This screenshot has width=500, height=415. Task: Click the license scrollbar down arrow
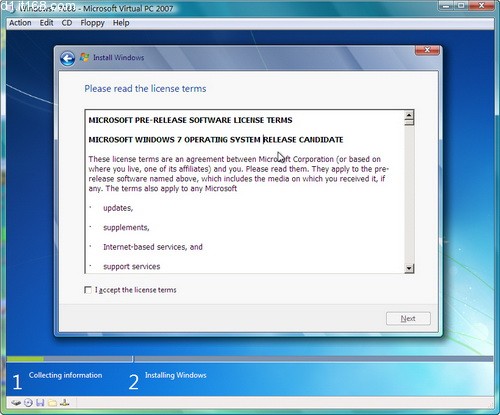coord(409,268)
